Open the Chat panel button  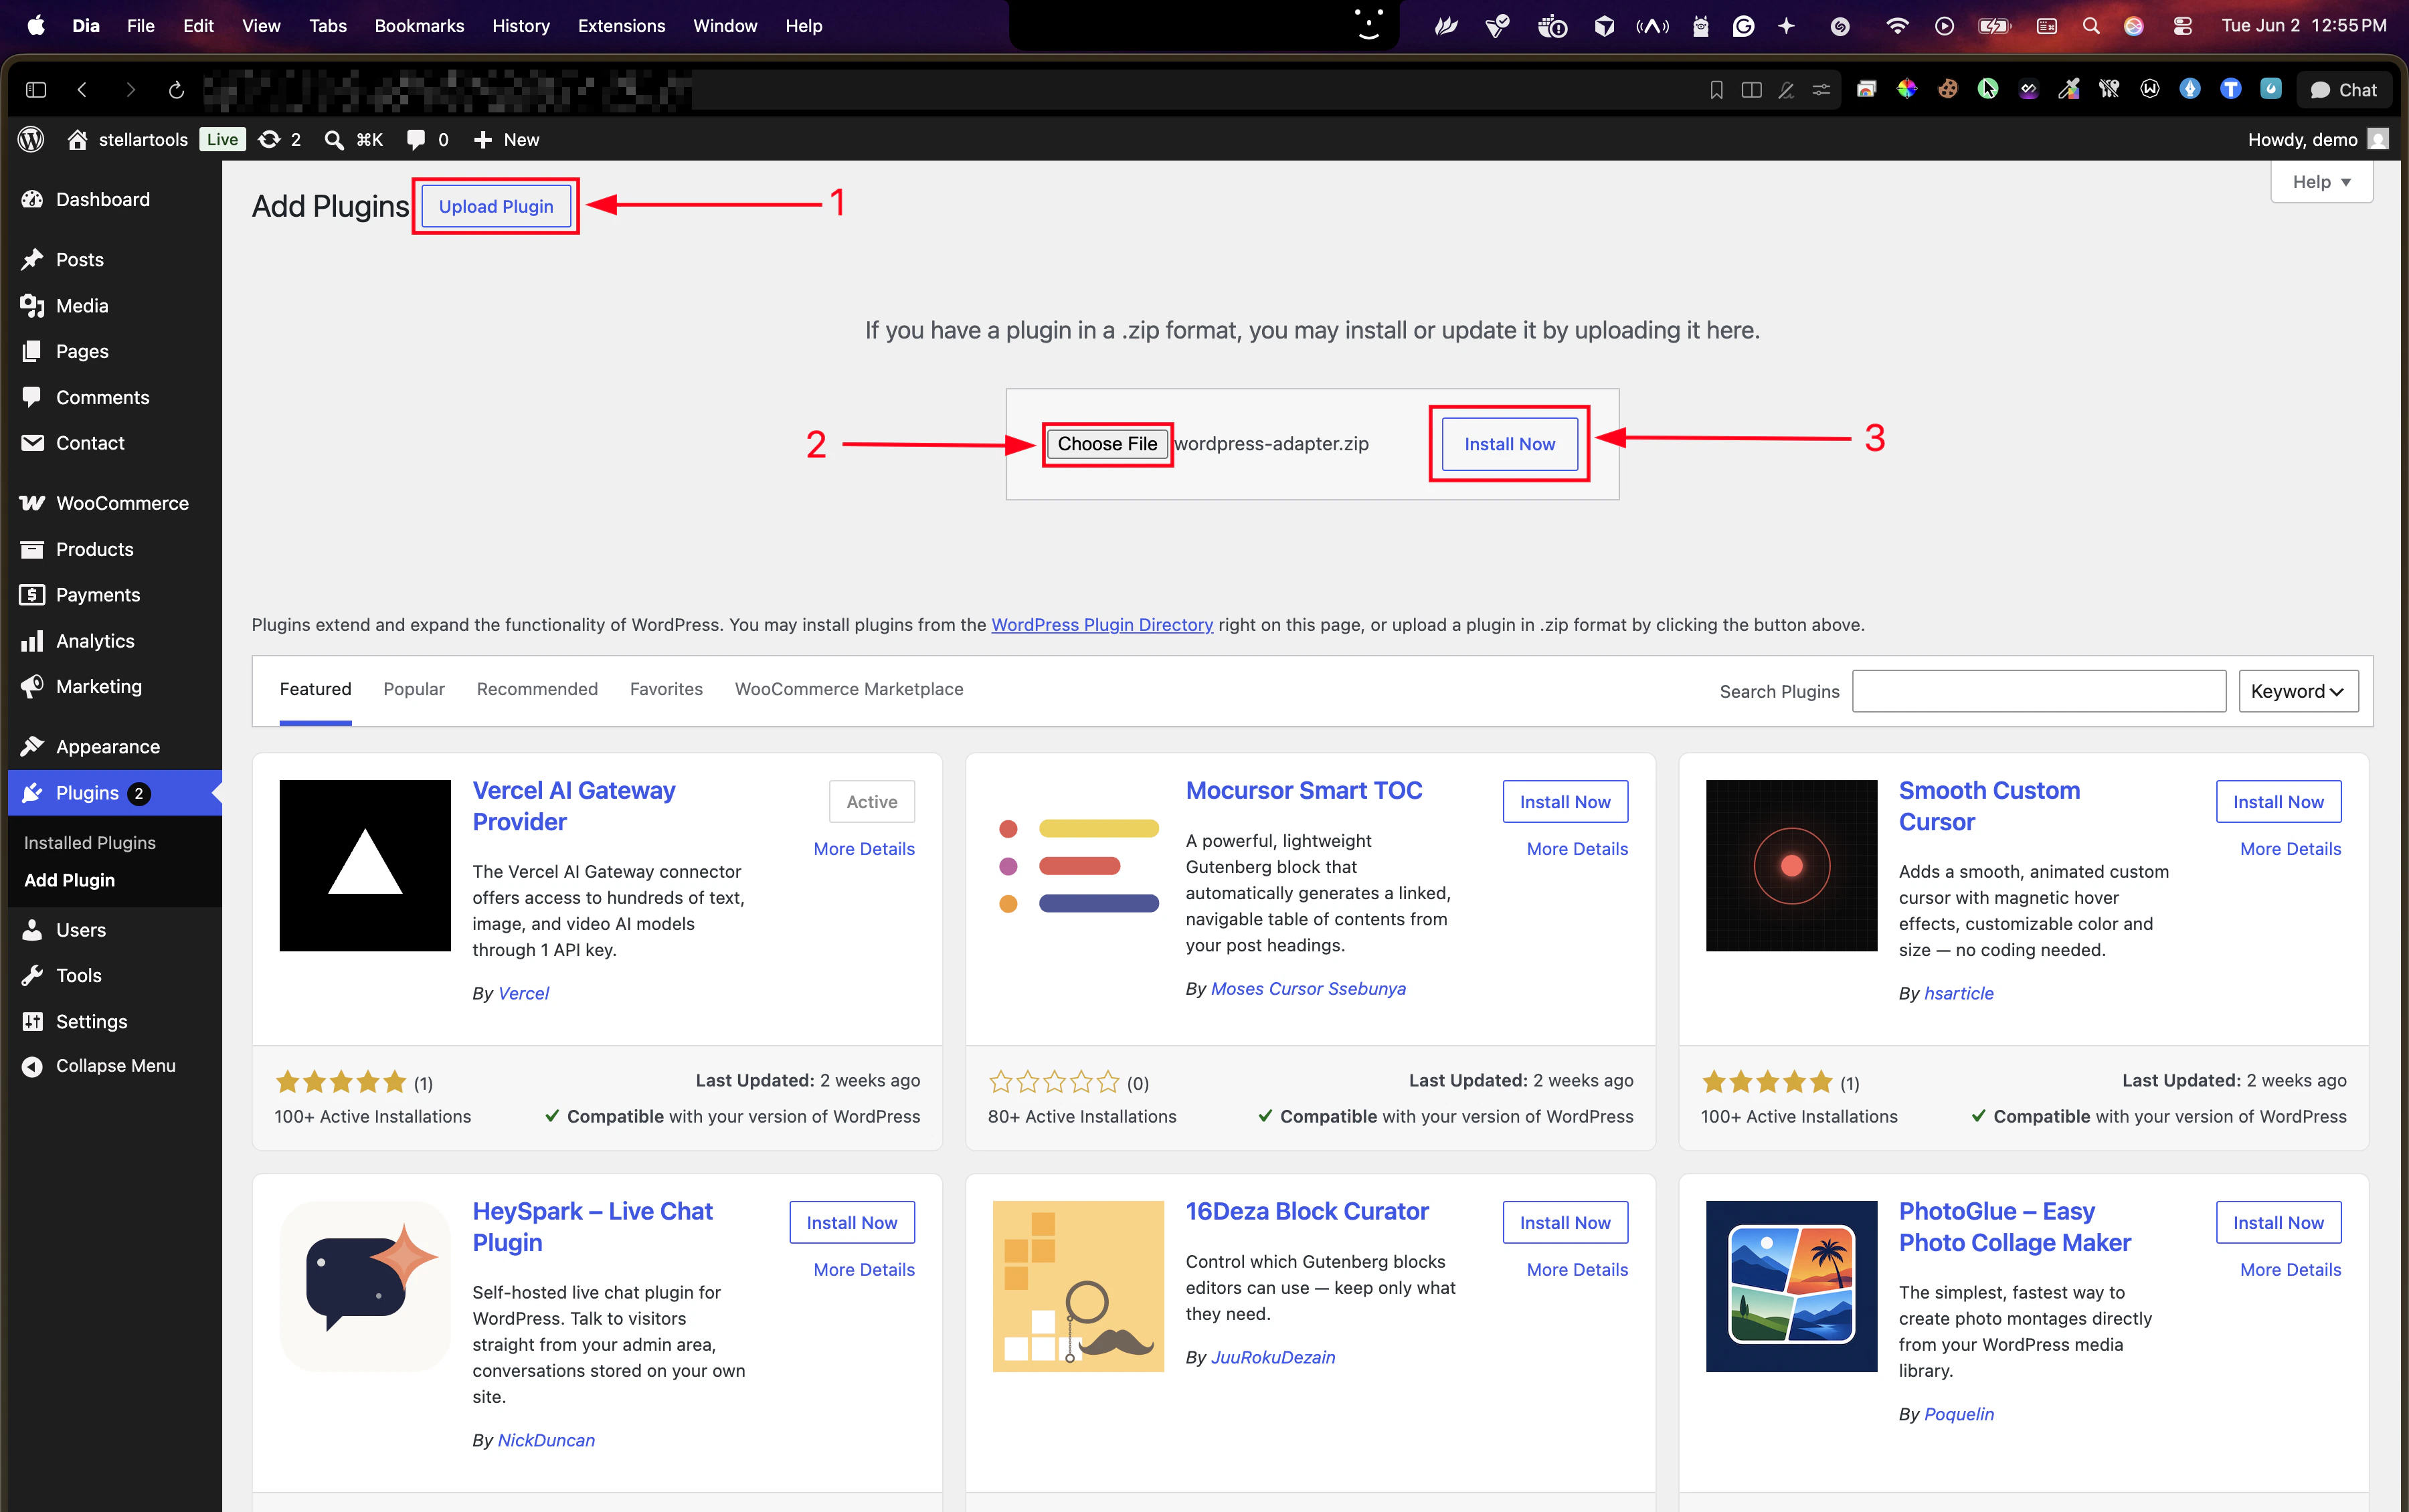2344,90
